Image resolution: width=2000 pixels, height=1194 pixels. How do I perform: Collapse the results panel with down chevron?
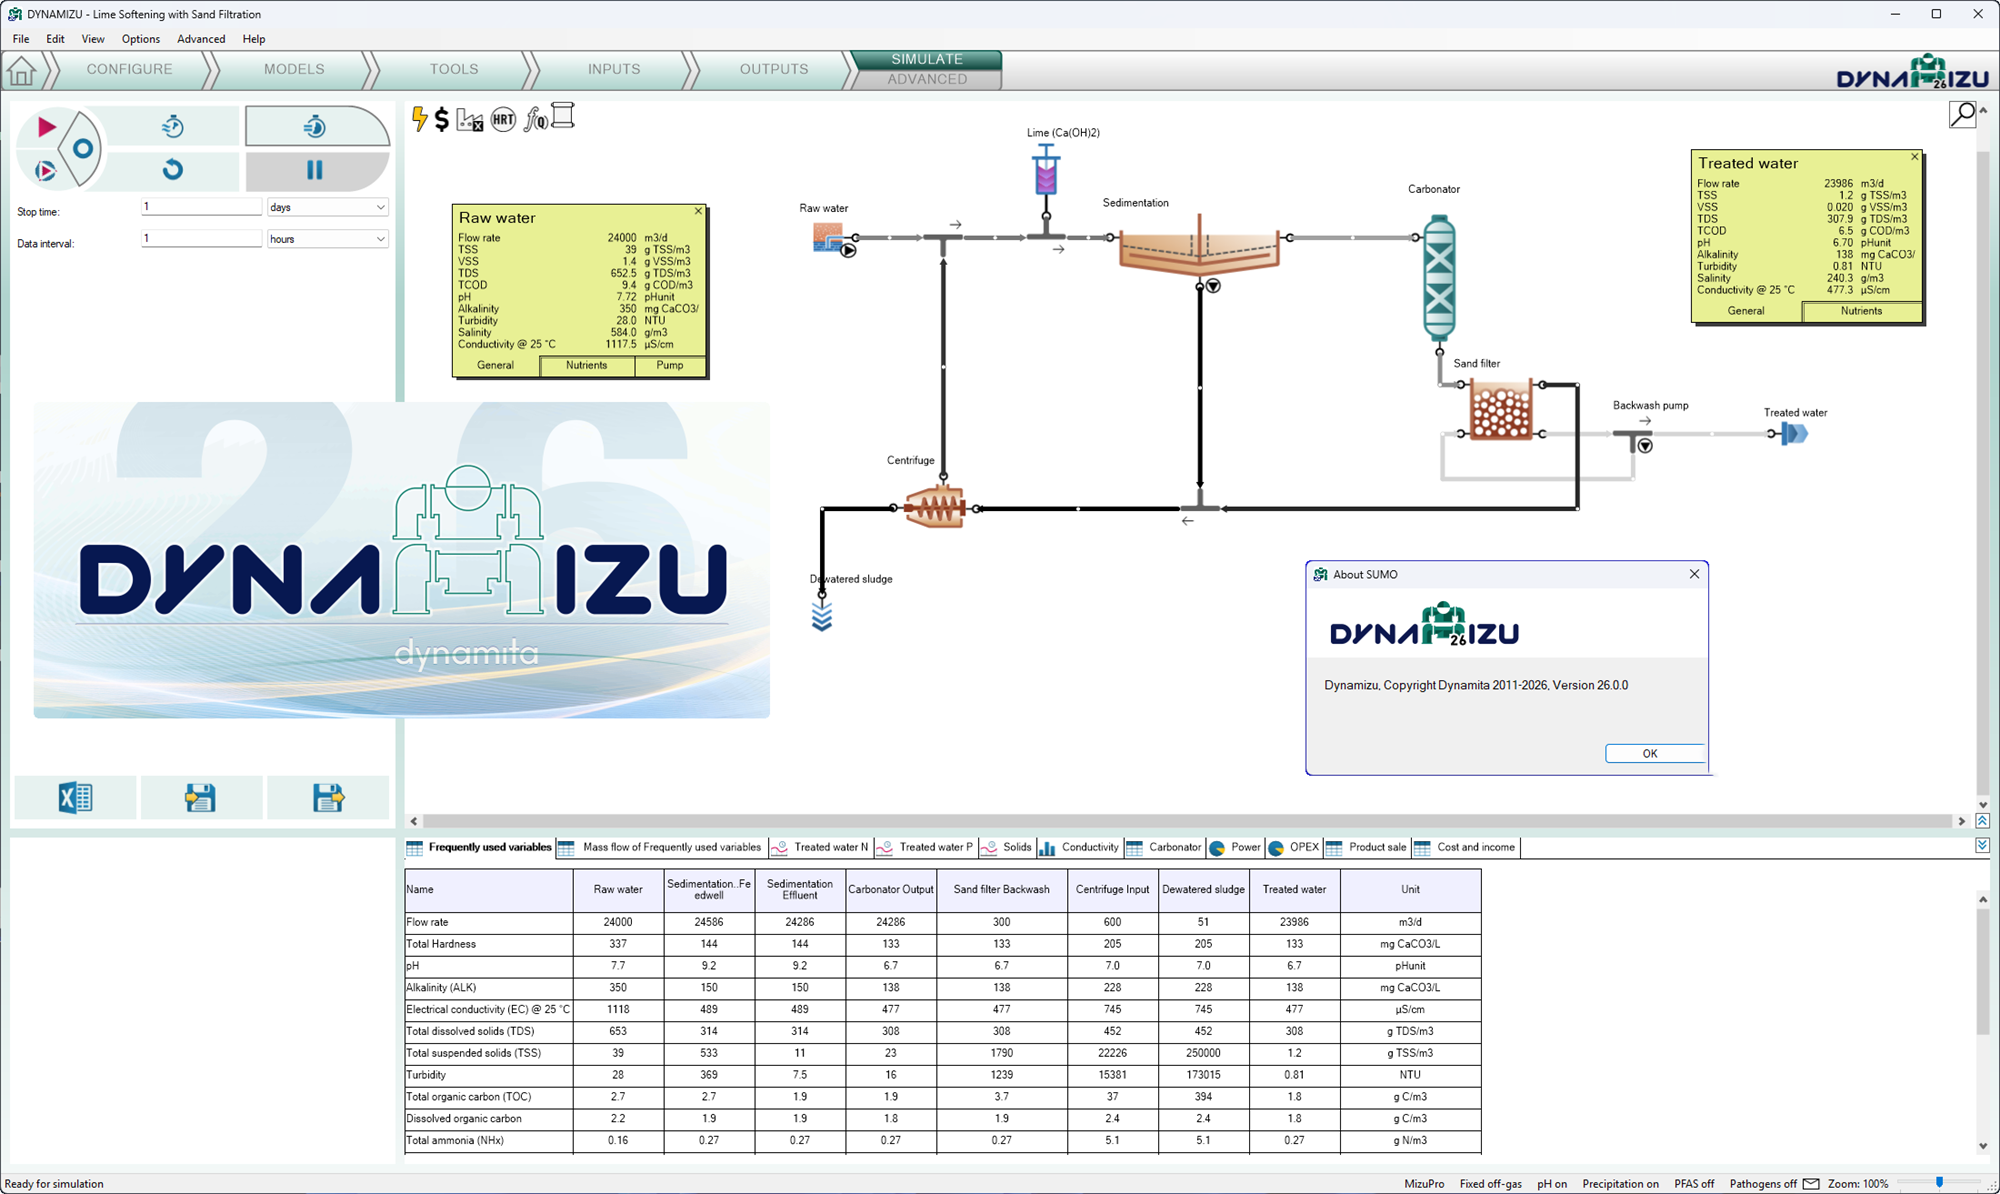[x=1983, y=846]
